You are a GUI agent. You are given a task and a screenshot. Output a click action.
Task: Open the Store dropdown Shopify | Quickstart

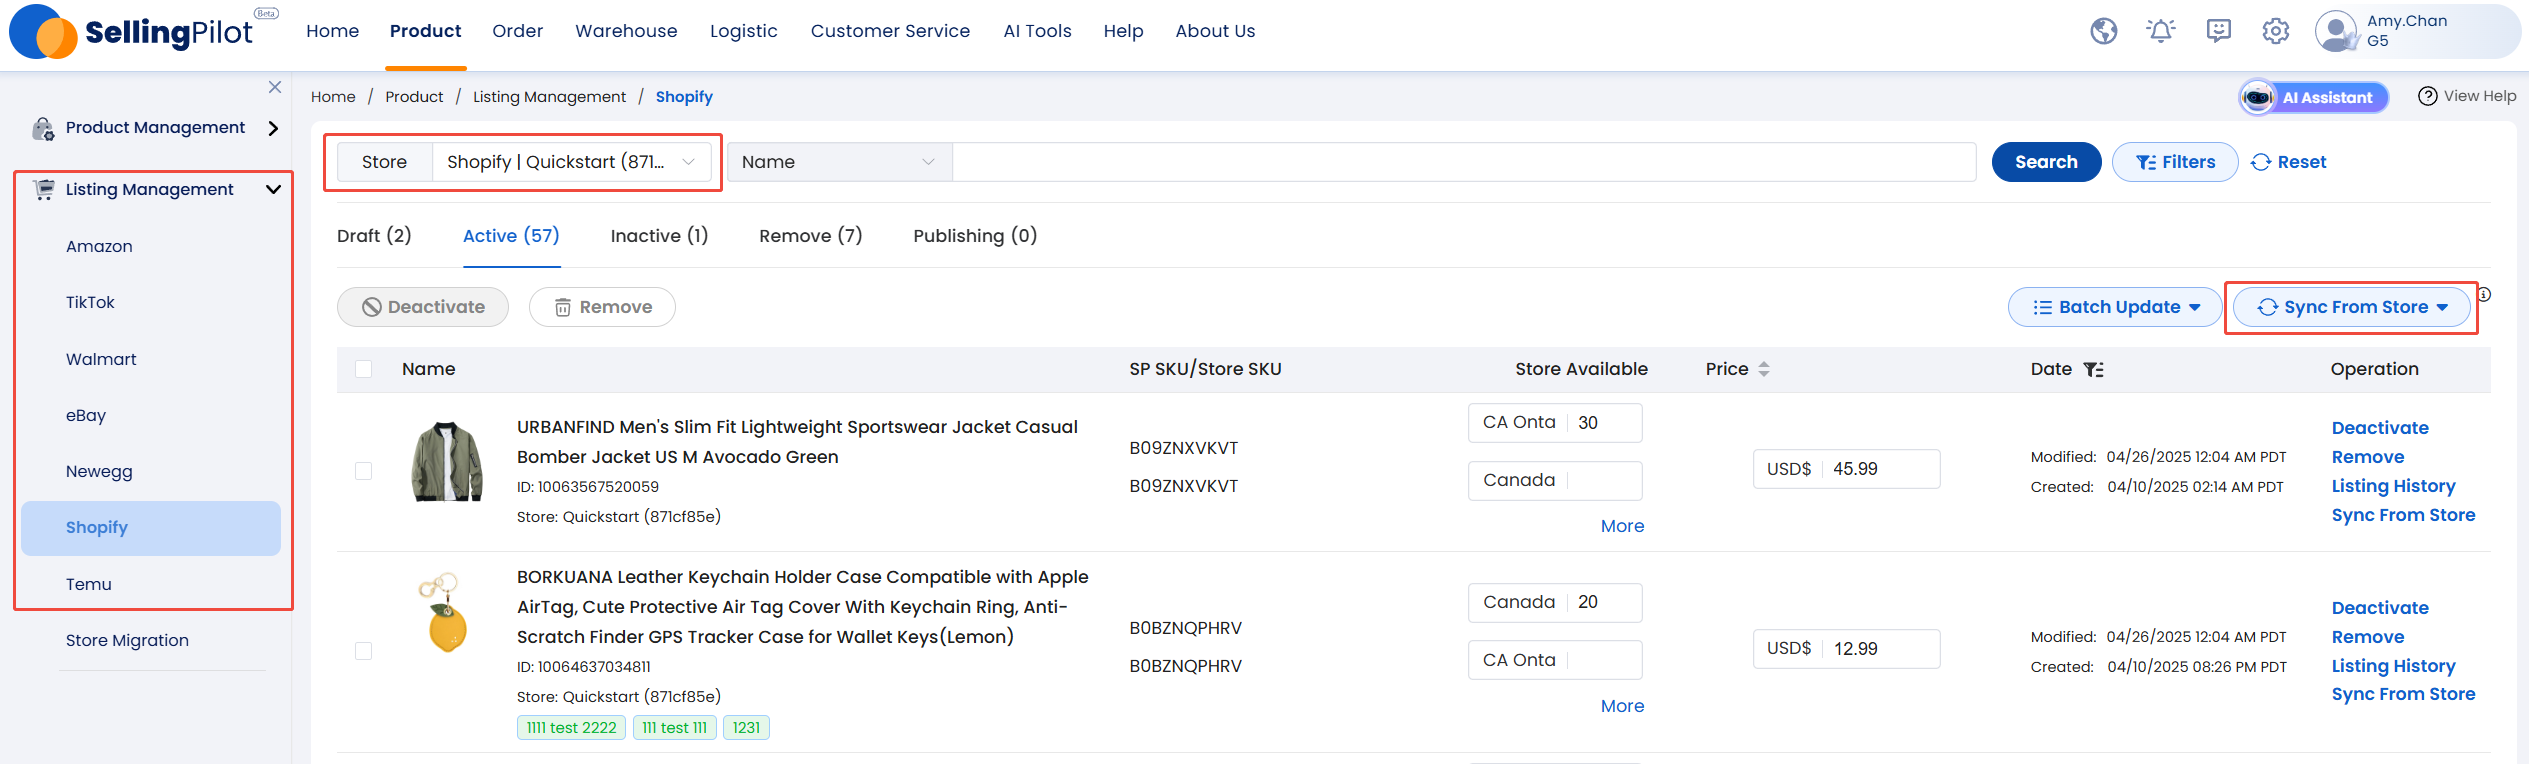click(x=571, y=162)
